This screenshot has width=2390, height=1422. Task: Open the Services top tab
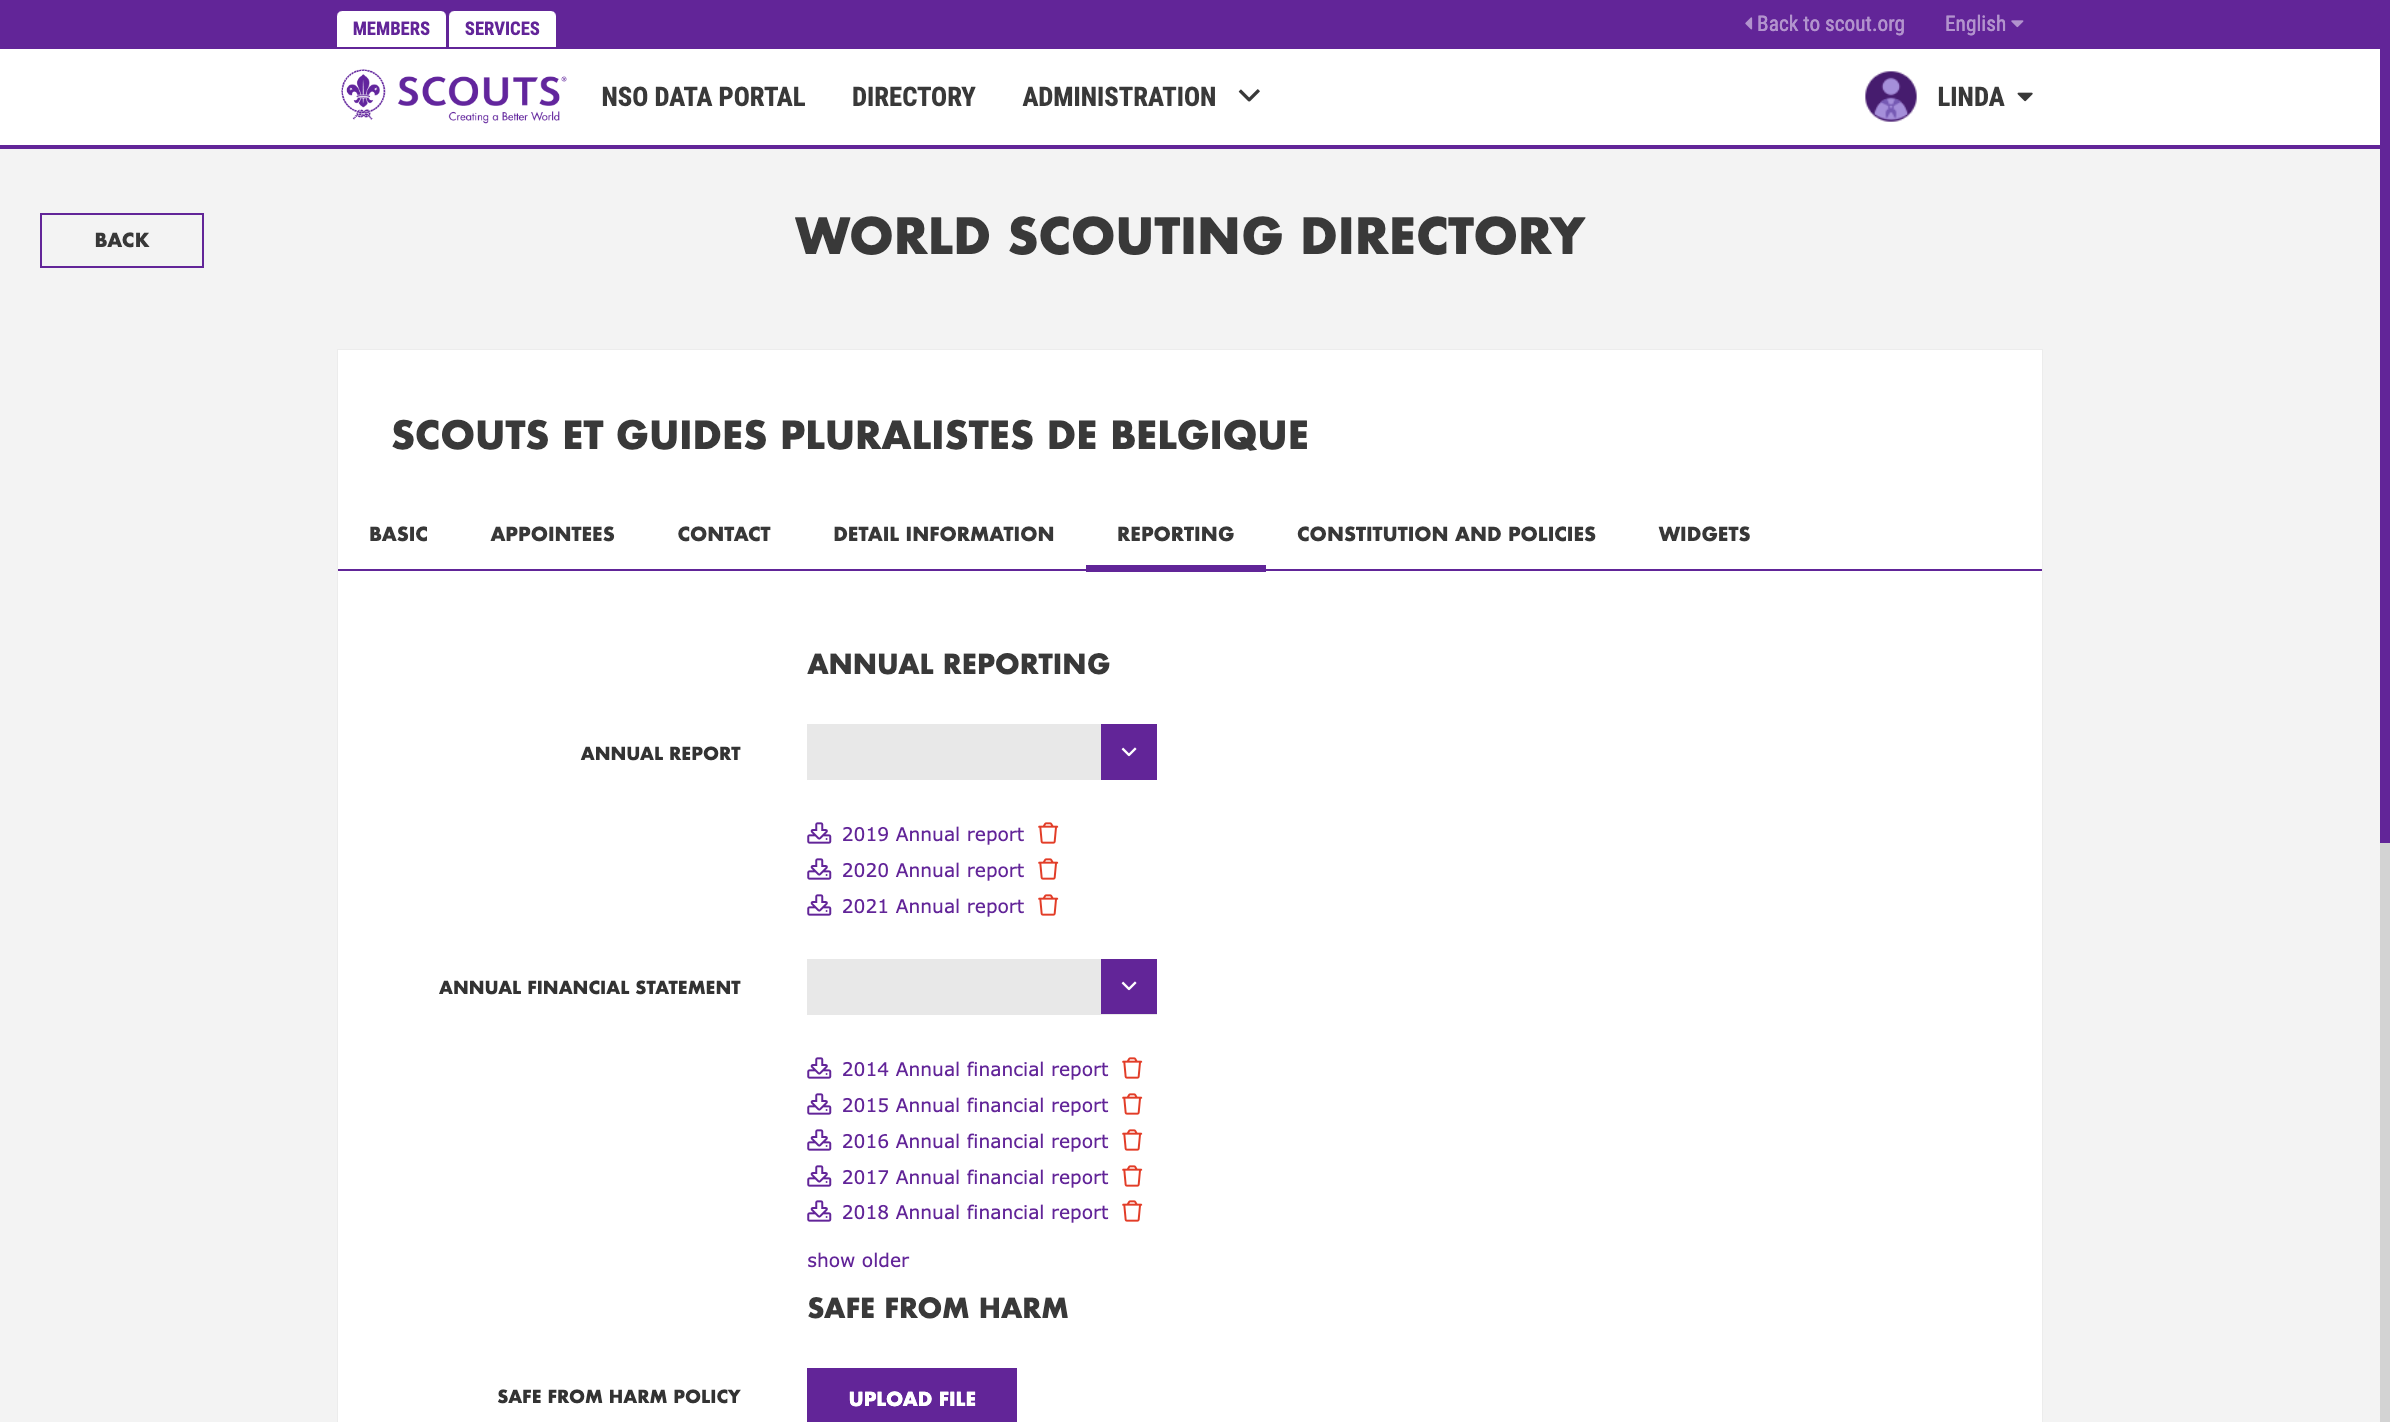pyautogui.click(x=502, y=28)
